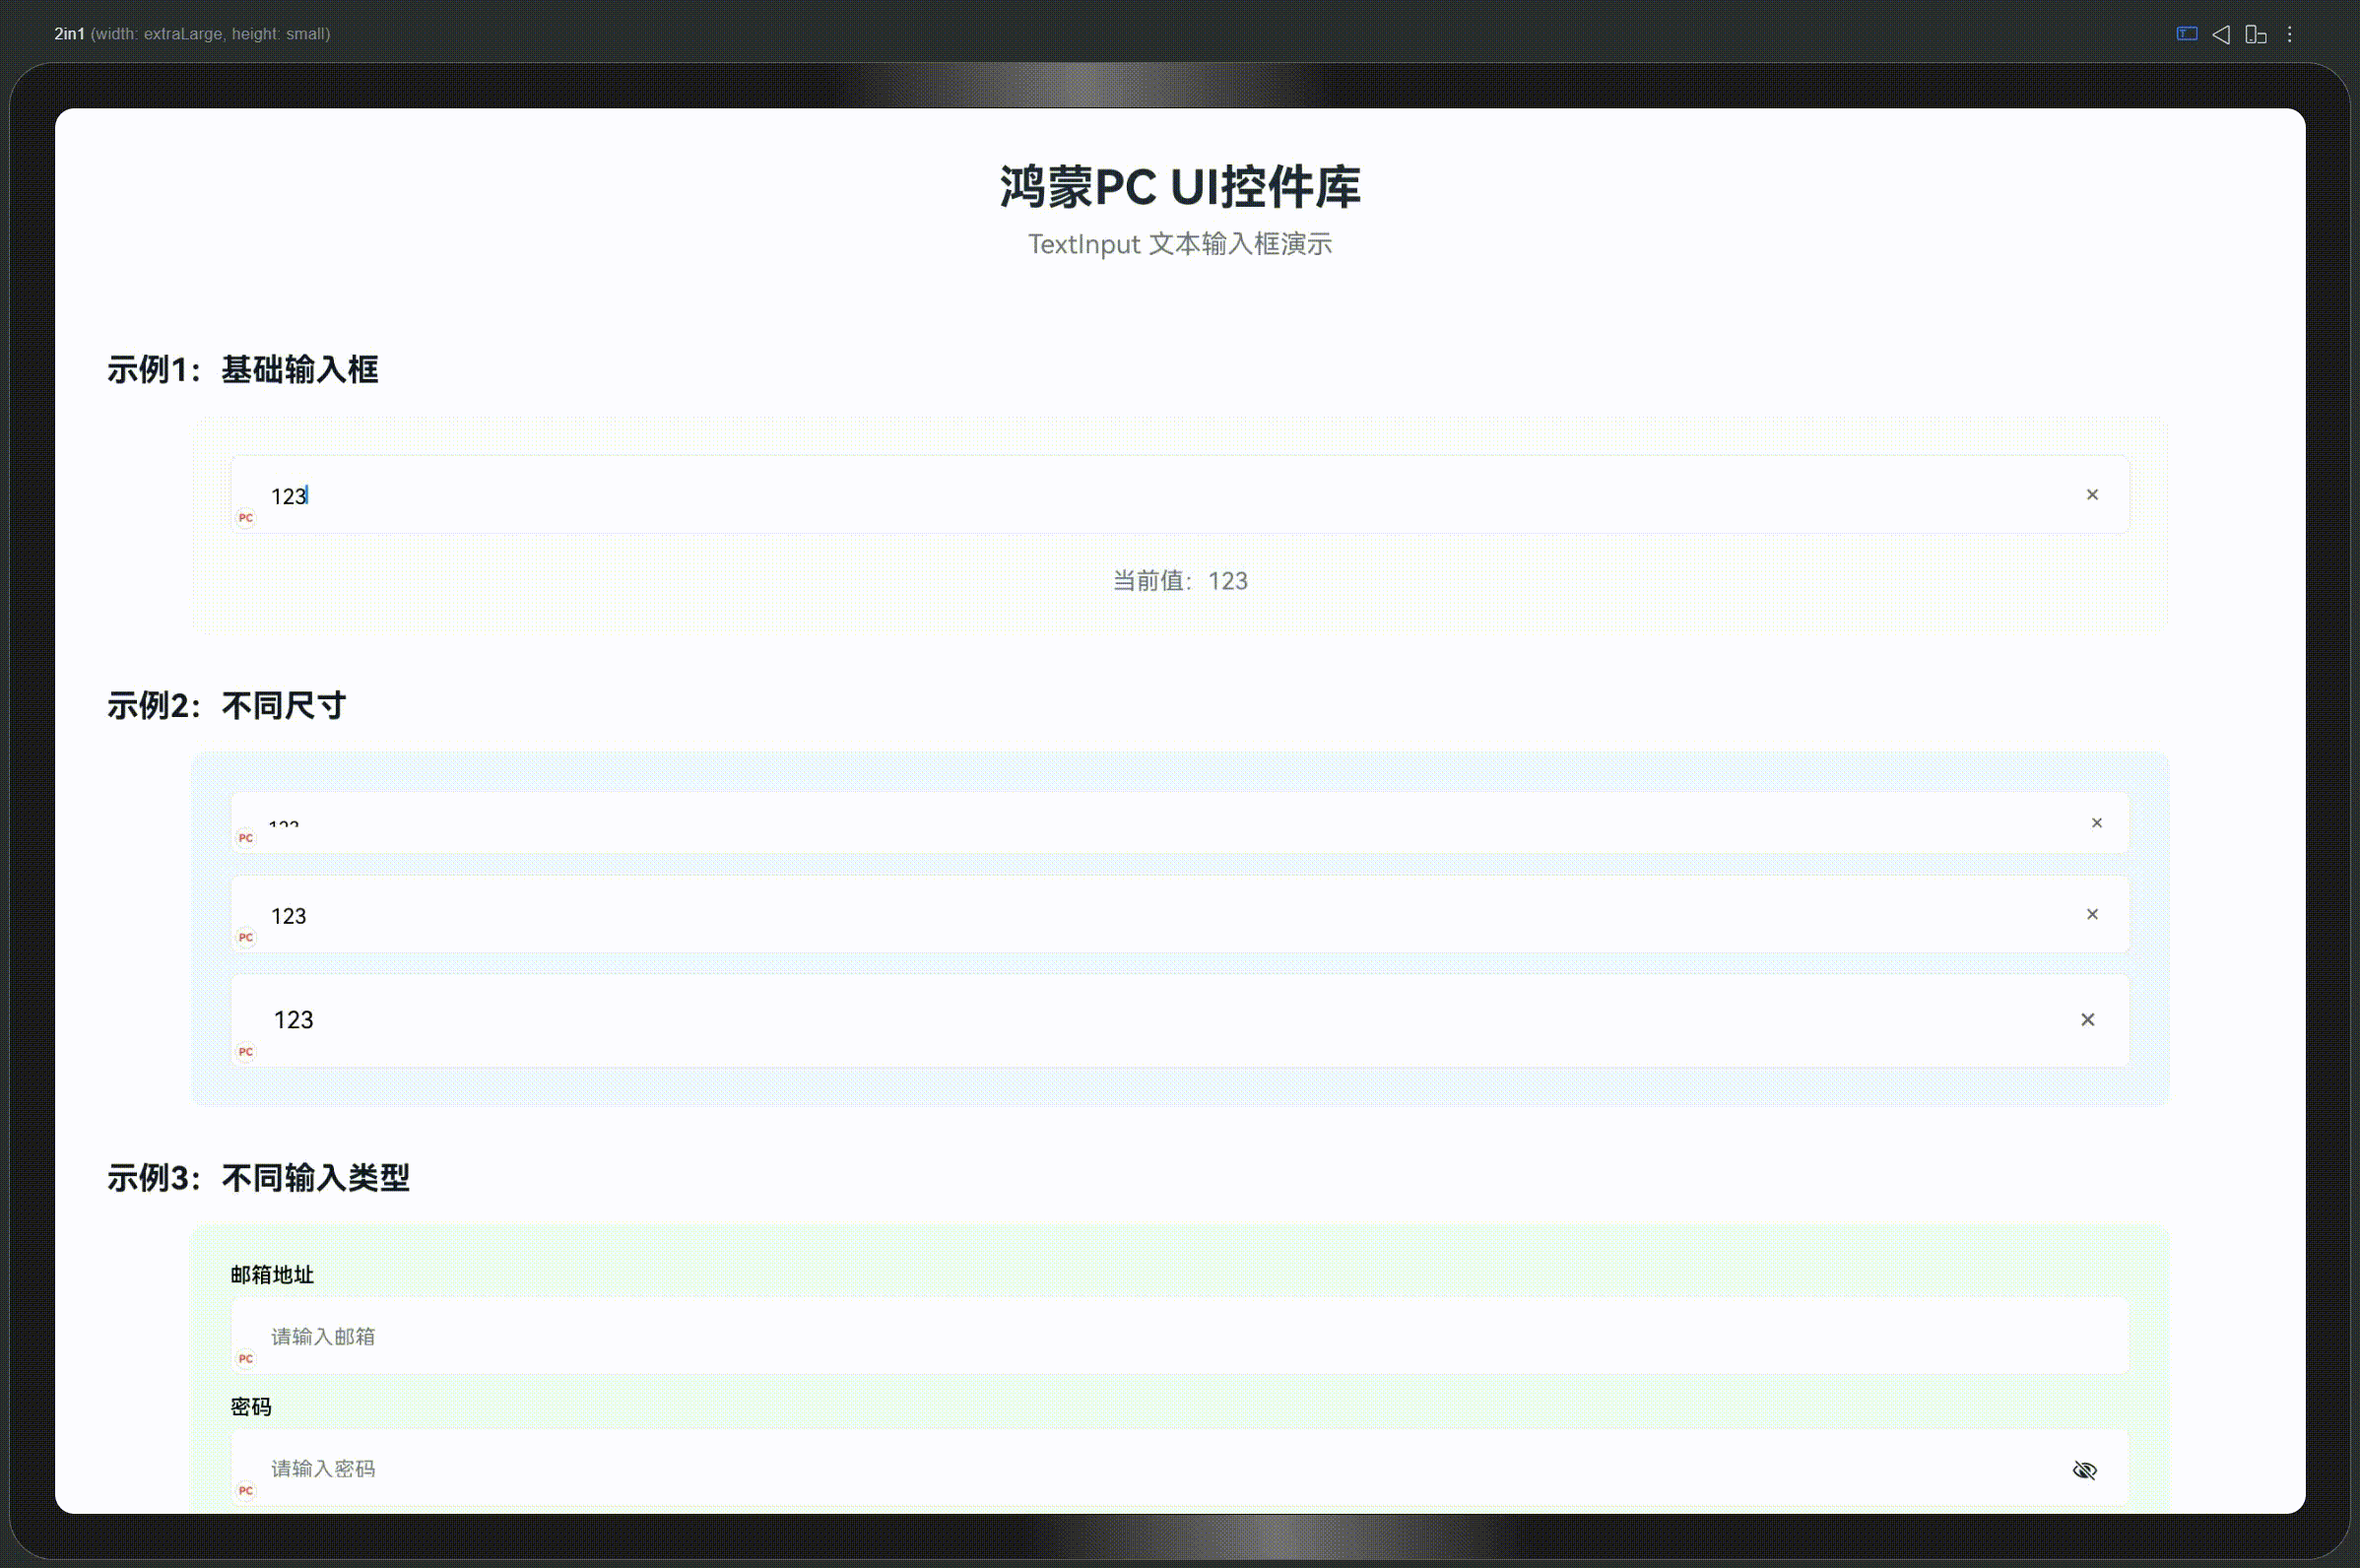Click the 请输入密码 password input field
The image size is (2360, 1568).
[x=700, y=1468]
